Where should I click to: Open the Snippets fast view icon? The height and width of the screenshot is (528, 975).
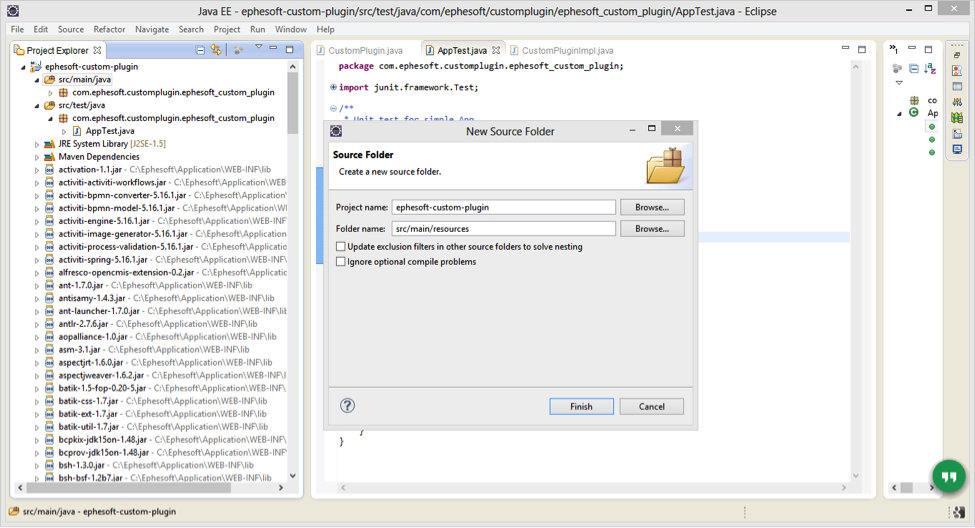click(957, 134)
